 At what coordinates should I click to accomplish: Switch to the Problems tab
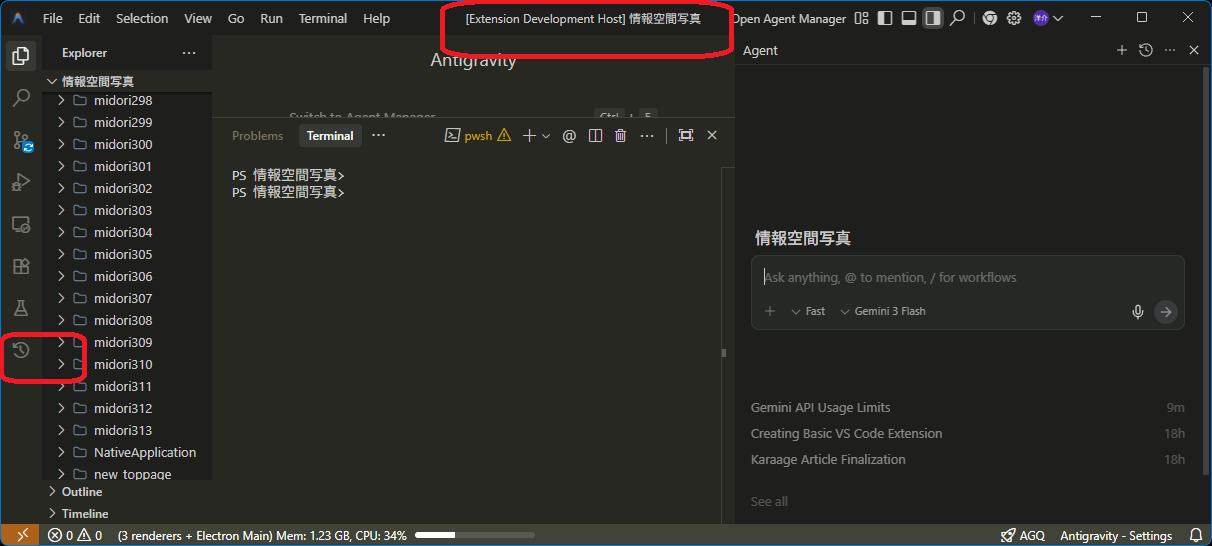[257, 136]
